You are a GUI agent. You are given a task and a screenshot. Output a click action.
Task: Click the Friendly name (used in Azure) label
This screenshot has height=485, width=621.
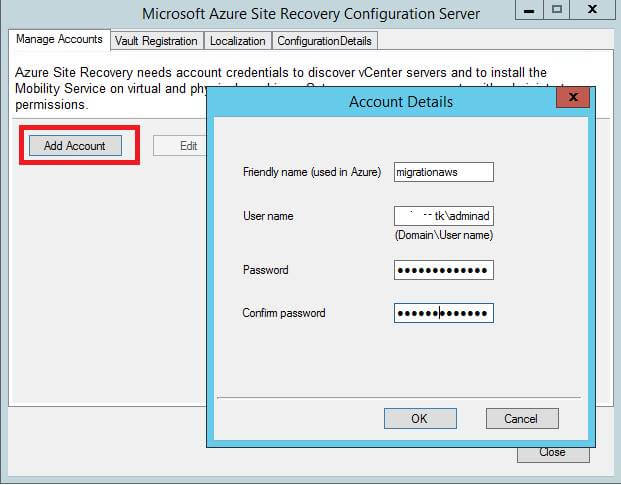click(x=312, y=172)
